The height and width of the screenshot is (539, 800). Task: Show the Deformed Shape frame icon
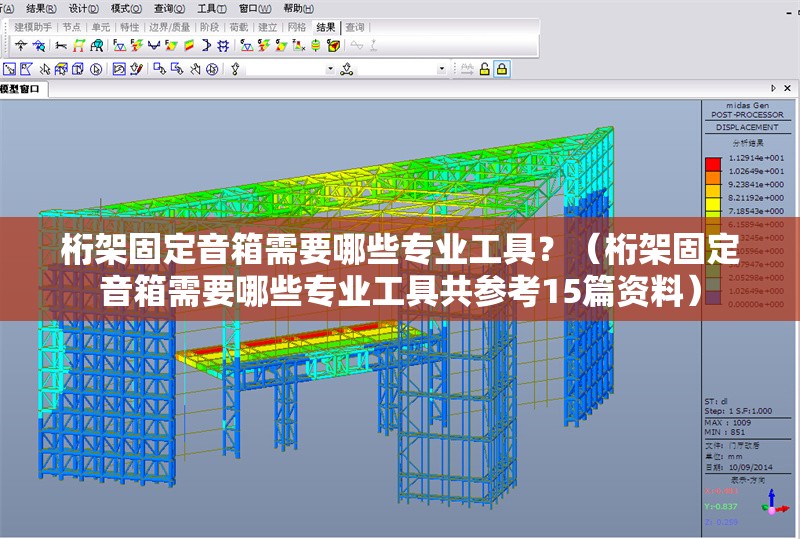[79, 45]
